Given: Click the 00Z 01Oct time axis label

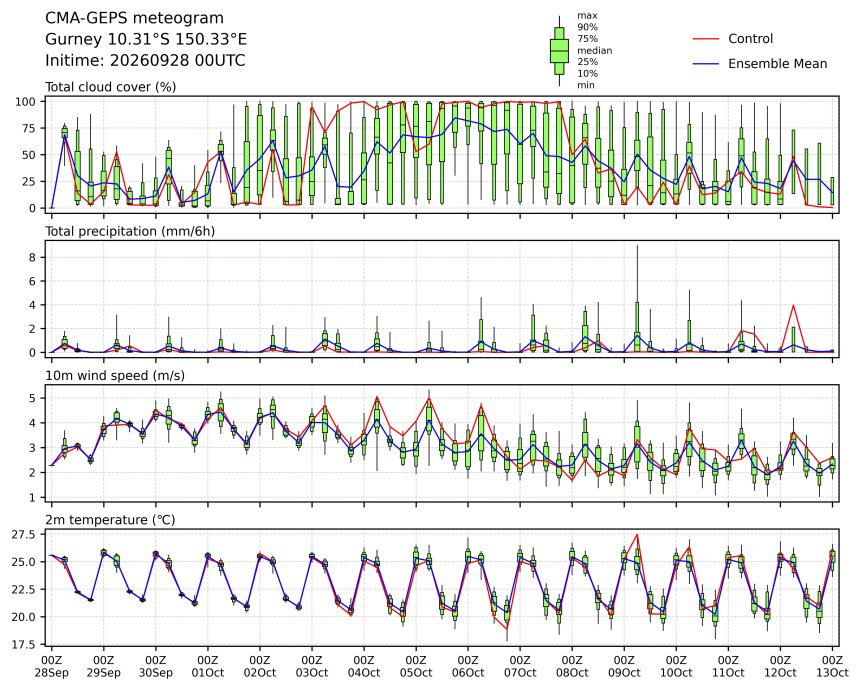Looking at the screenshot, I should [208, 666].
